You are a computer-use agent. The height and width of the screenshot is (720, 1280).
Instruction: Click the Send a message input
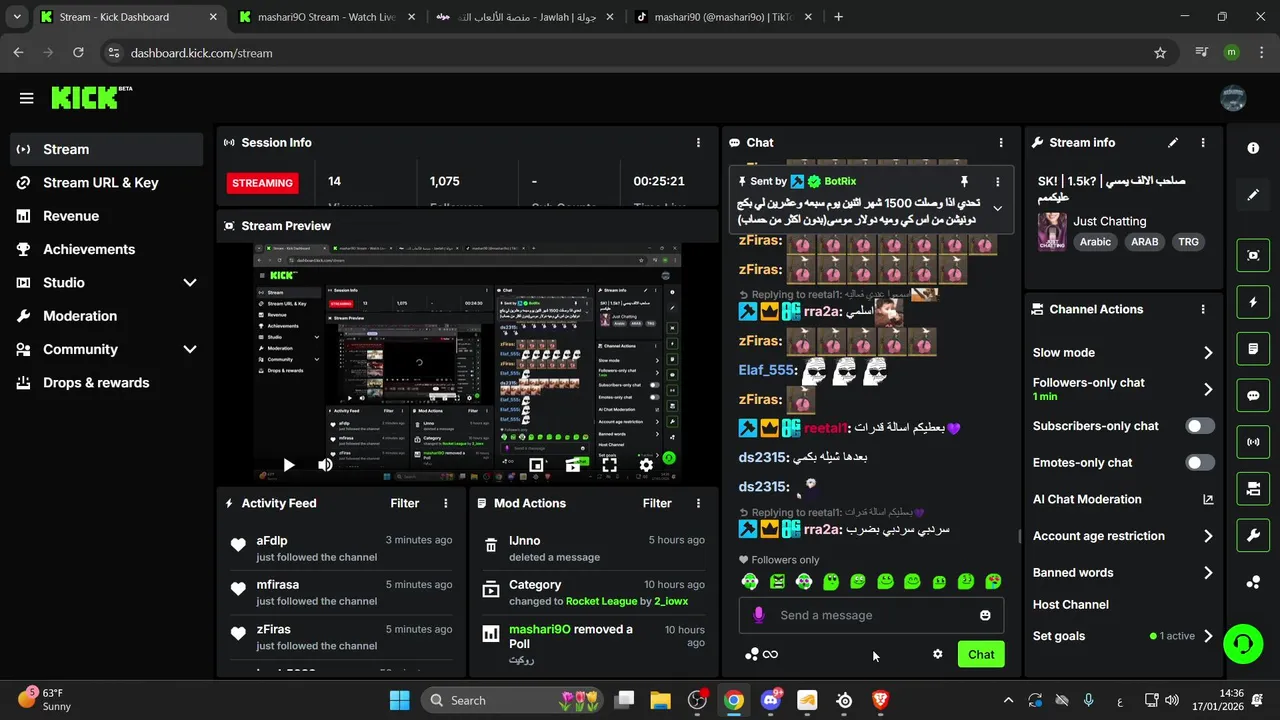click(x=871, y=615)
